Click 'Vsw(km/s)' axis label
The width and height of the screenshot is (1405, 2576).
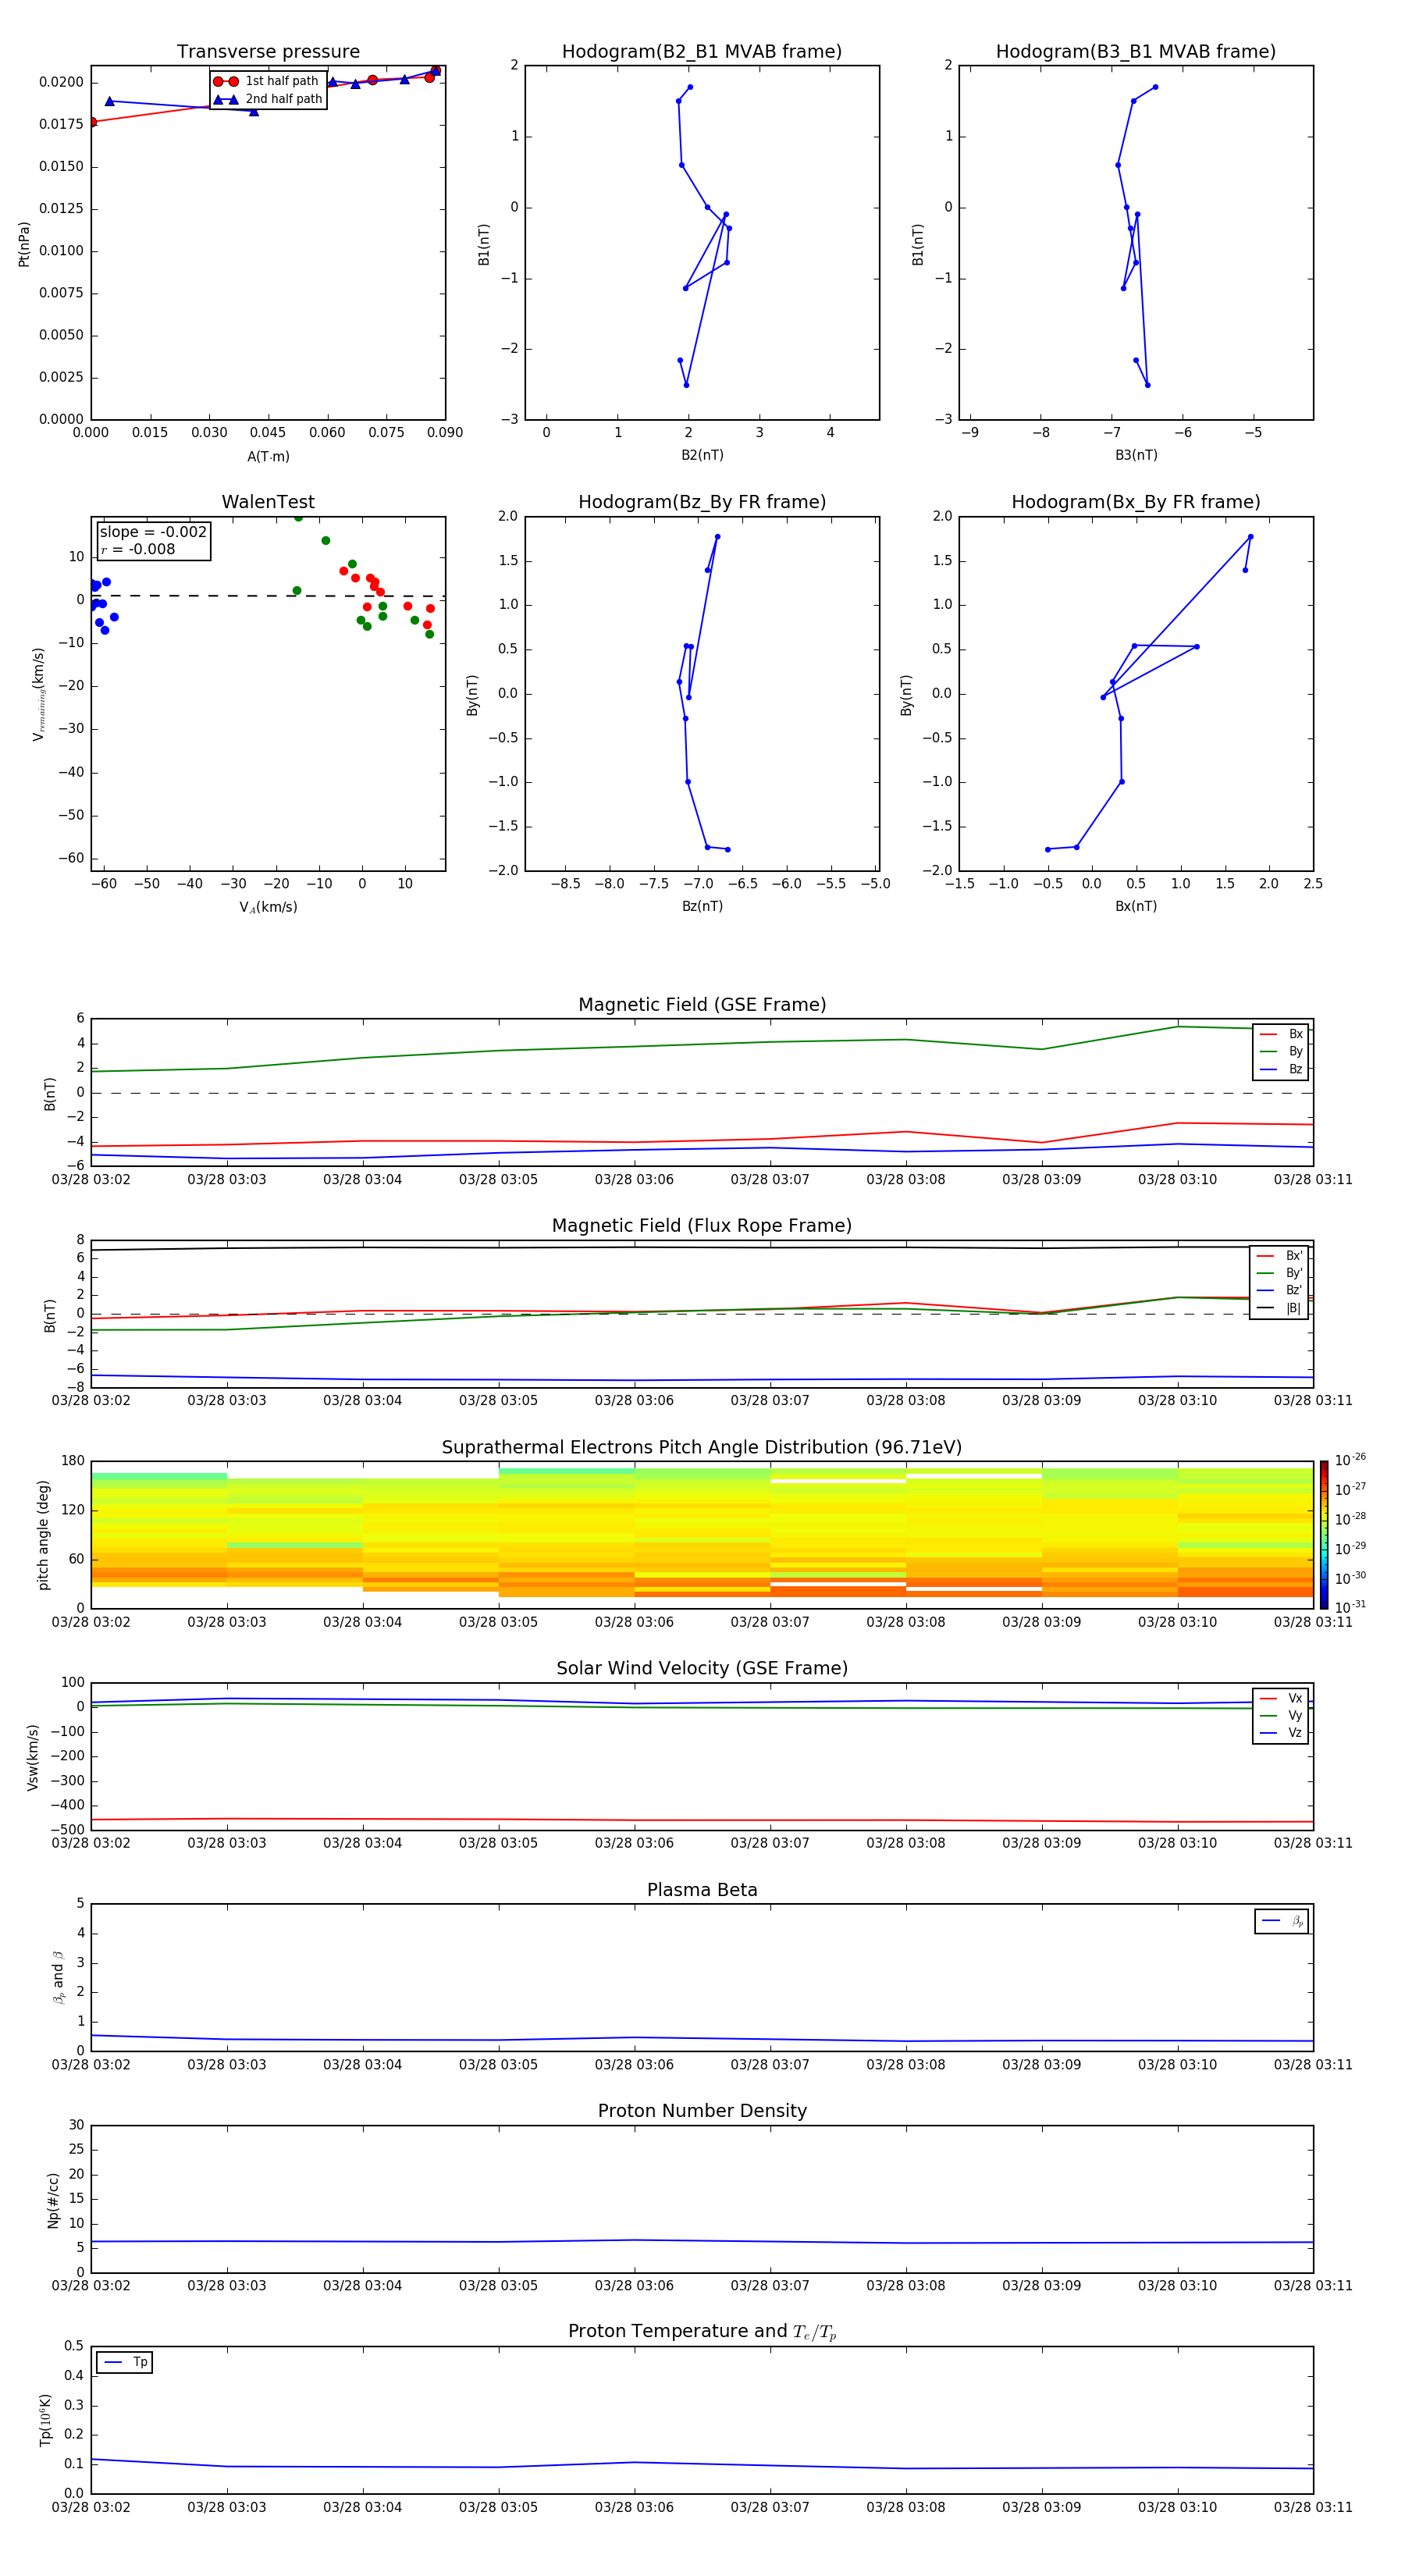pyautogui.click(x=33, y=1757)
